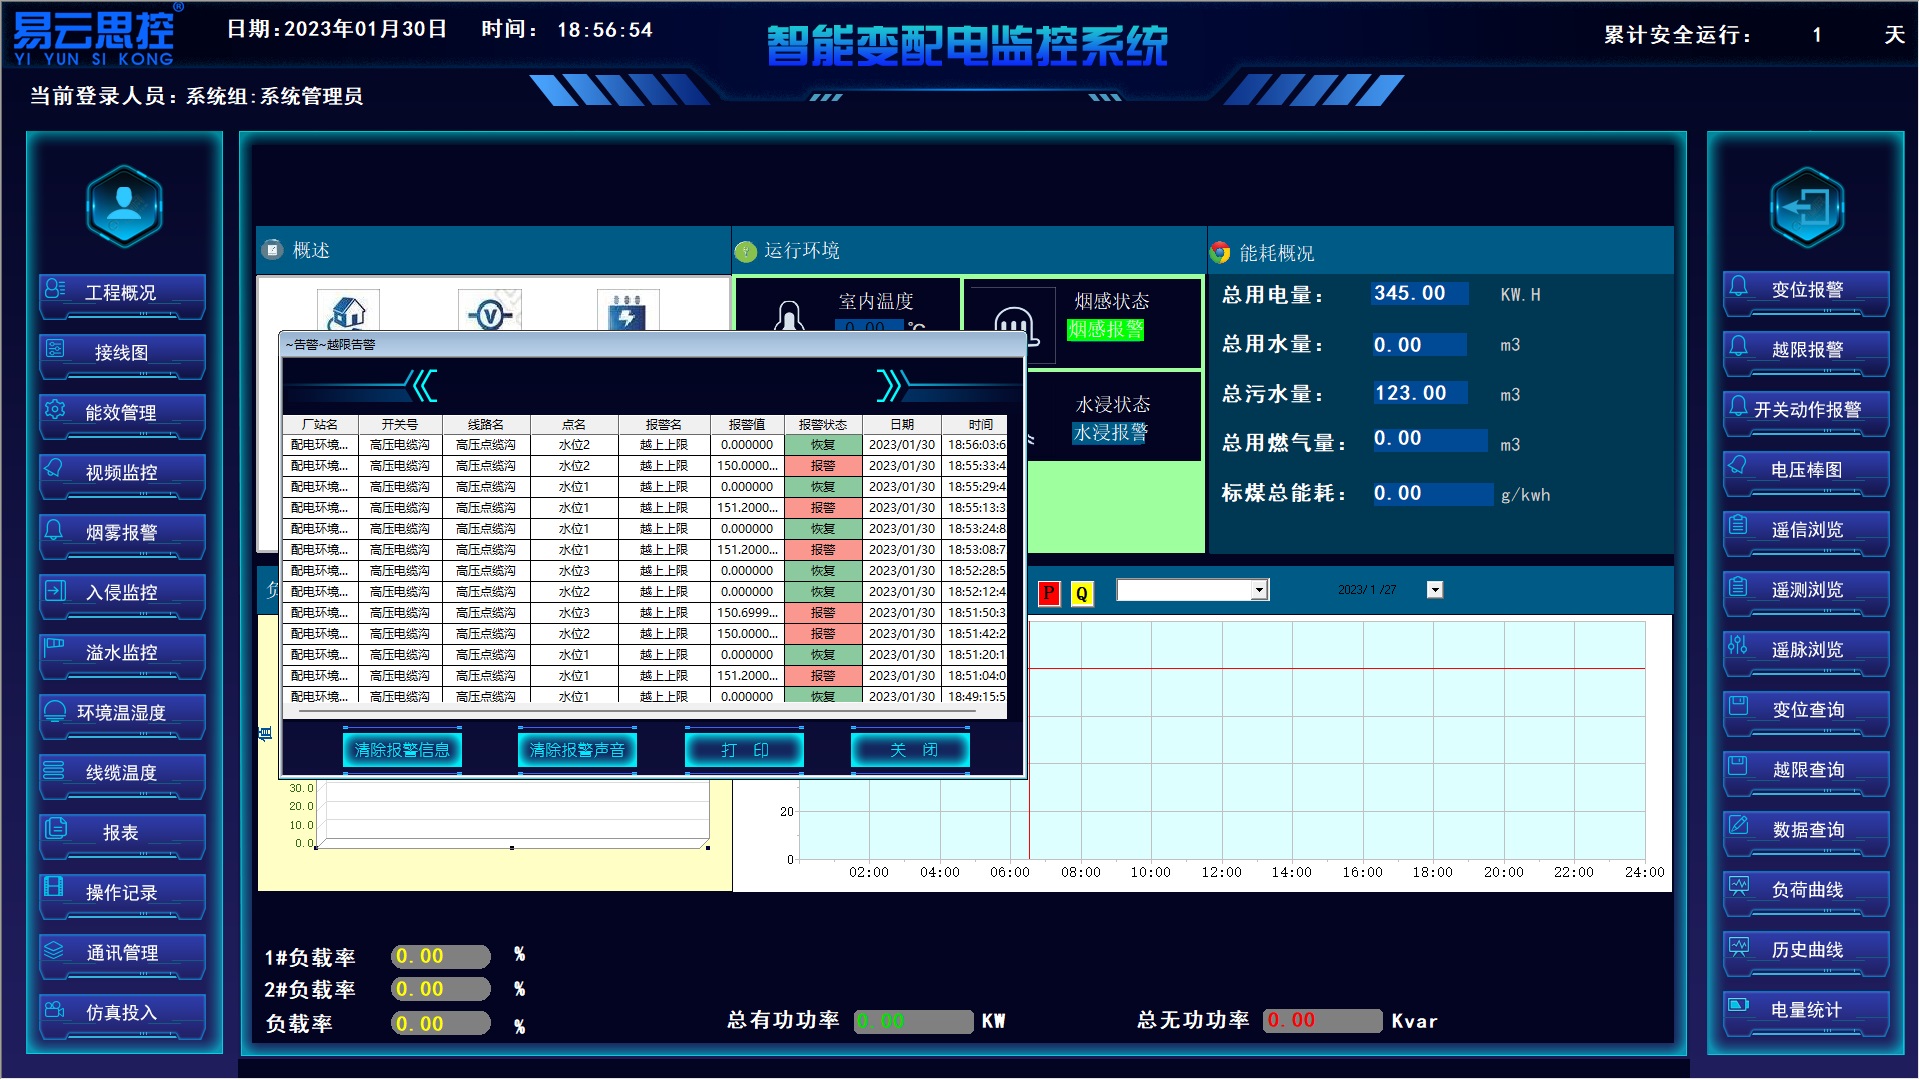Open 越限报警 menu on right sidebar

tap(1806, 350)
